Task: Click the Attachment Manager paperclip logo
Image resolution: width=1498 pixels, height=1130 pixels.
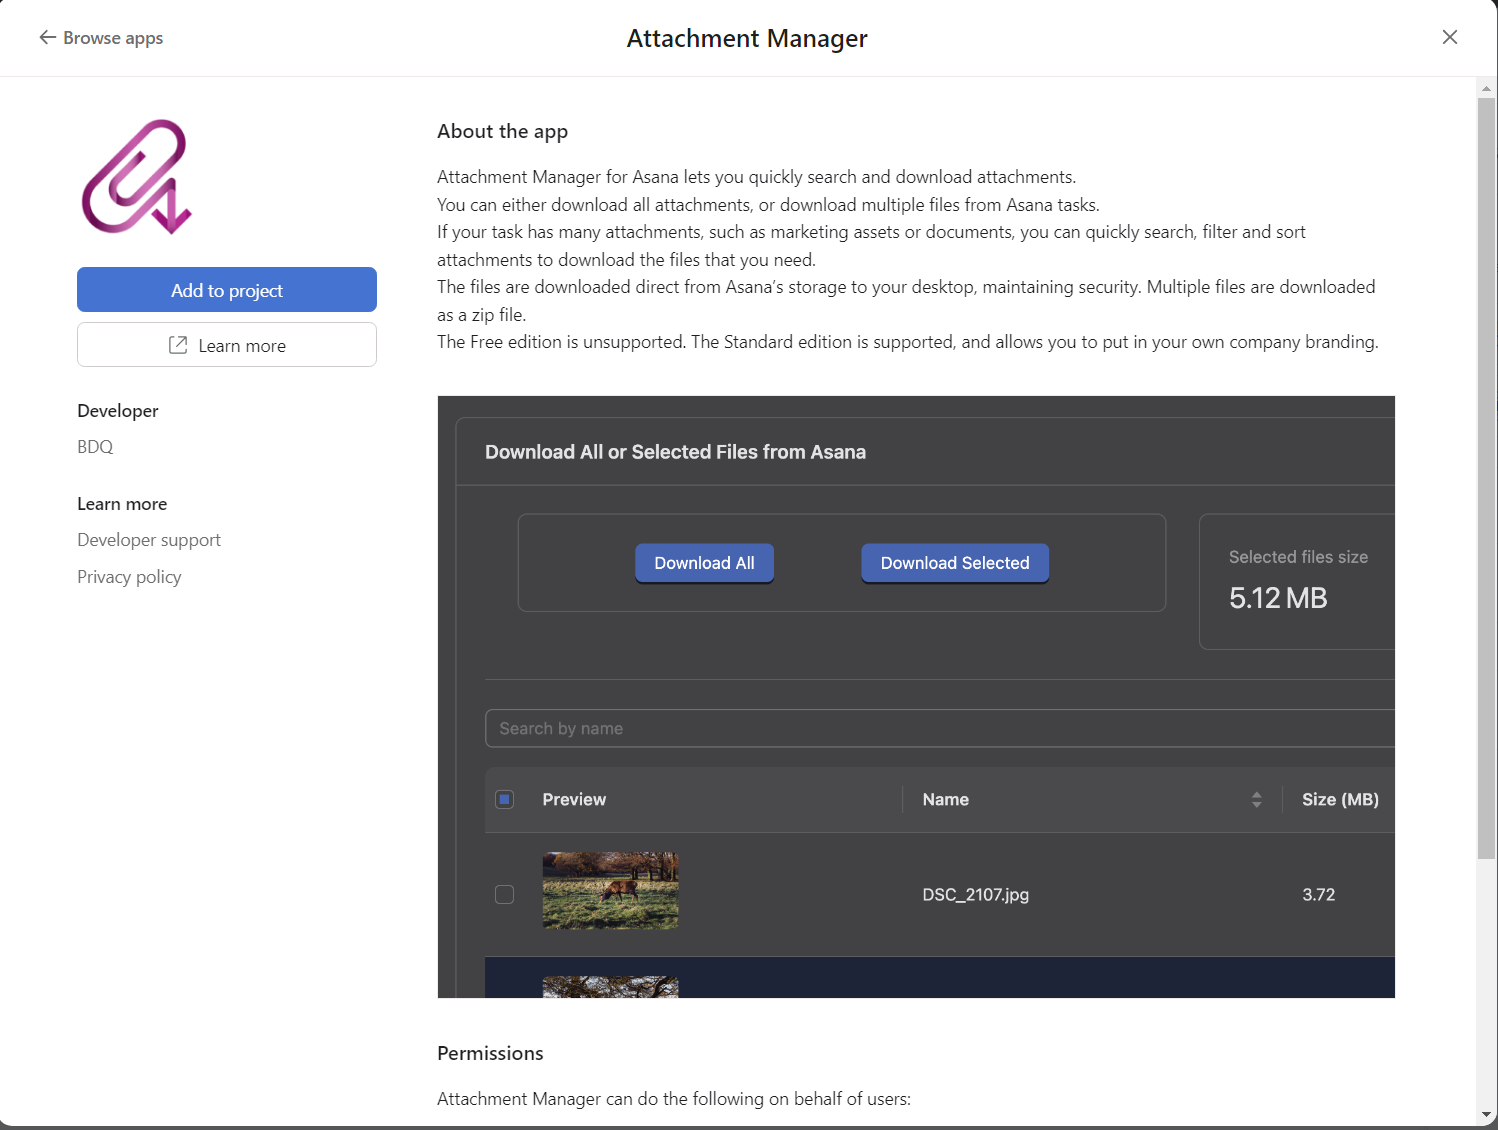Action: pyautogui.click(x=137, y=177)
